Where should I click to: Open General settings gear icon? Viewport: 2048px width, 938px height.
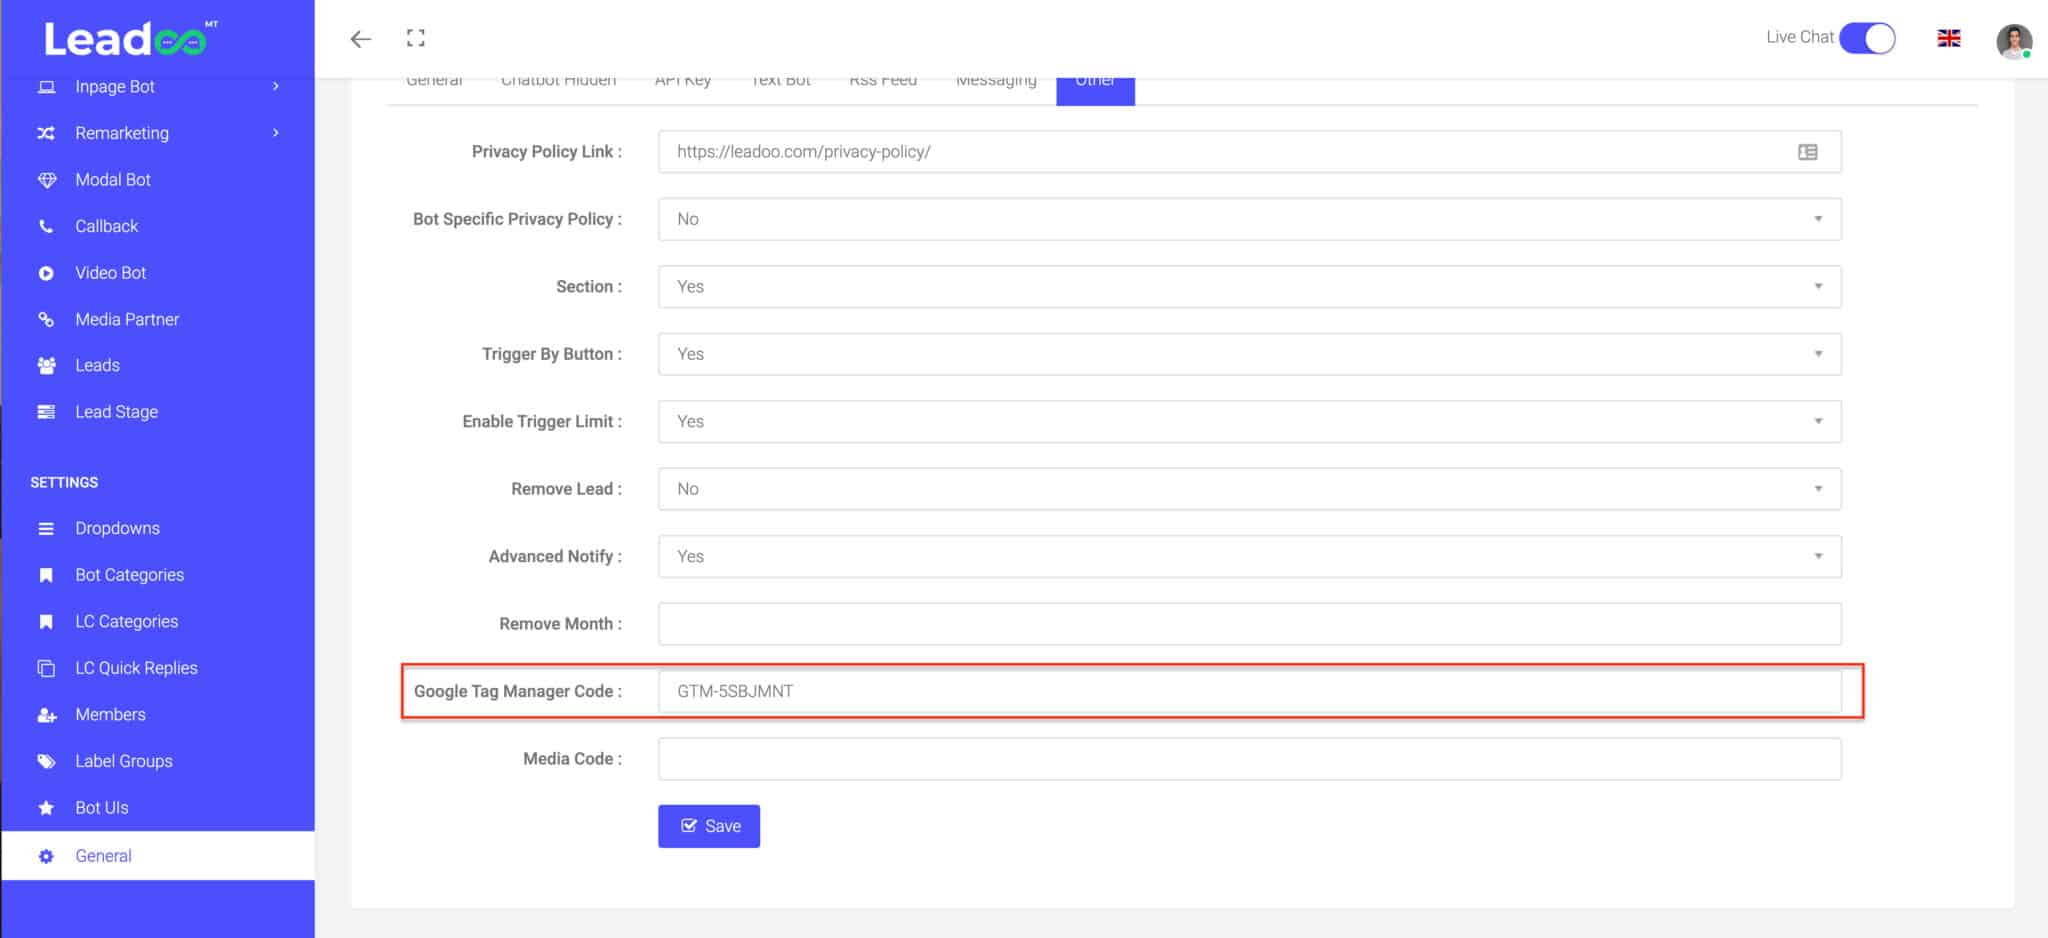[47, 856]
